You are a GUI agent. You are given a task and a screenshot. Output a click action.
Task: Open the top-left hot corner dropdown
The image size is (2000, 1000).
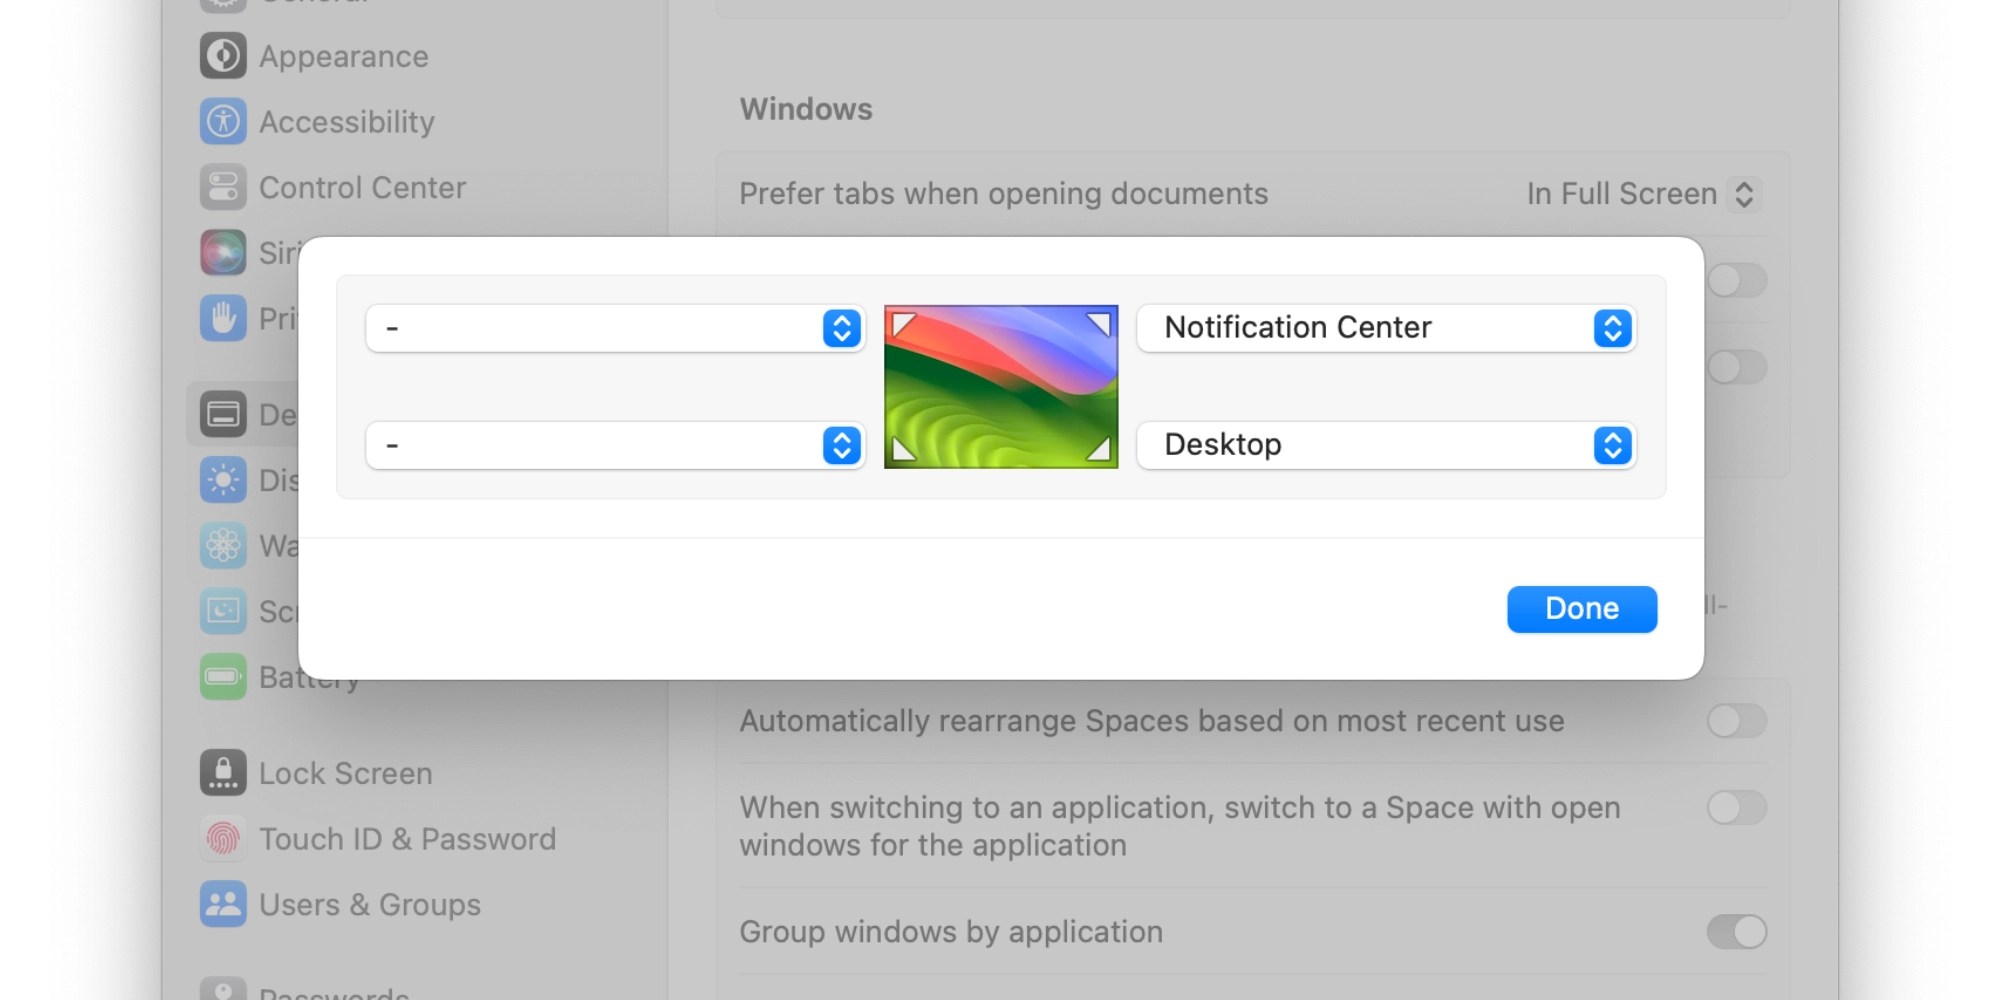tap(615, 328)
